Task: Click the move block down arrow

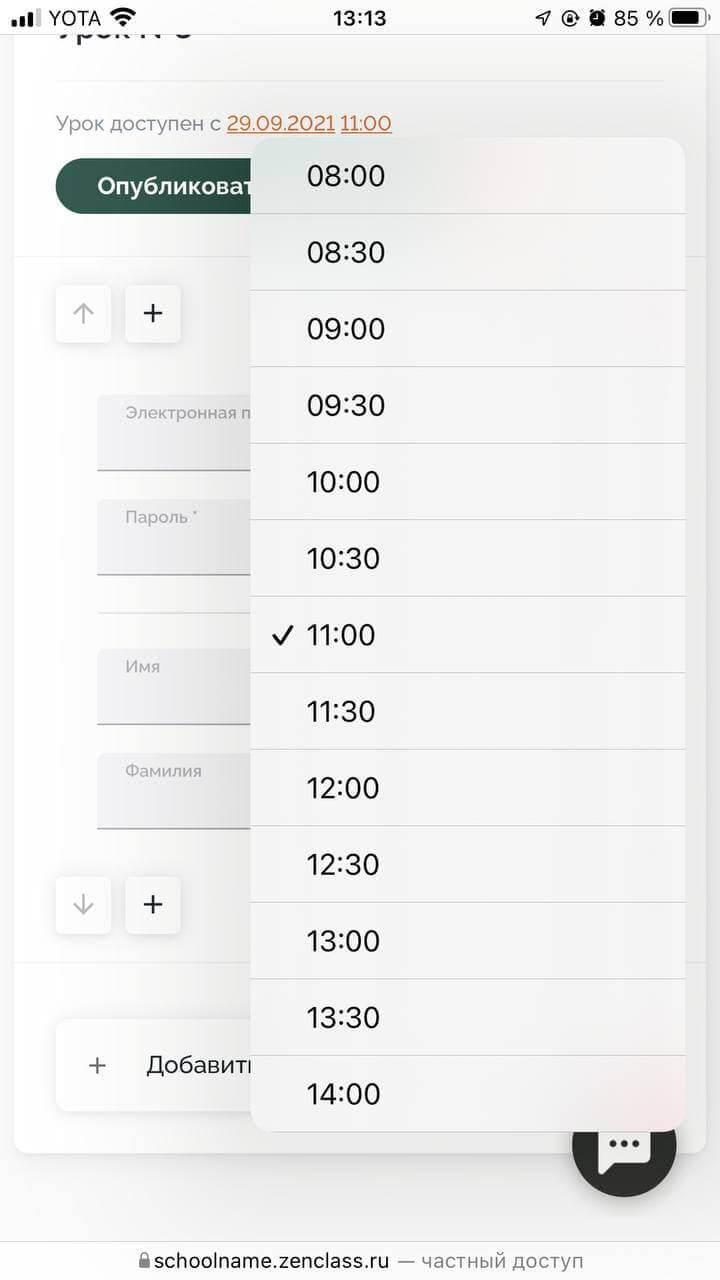Action: 83,905
